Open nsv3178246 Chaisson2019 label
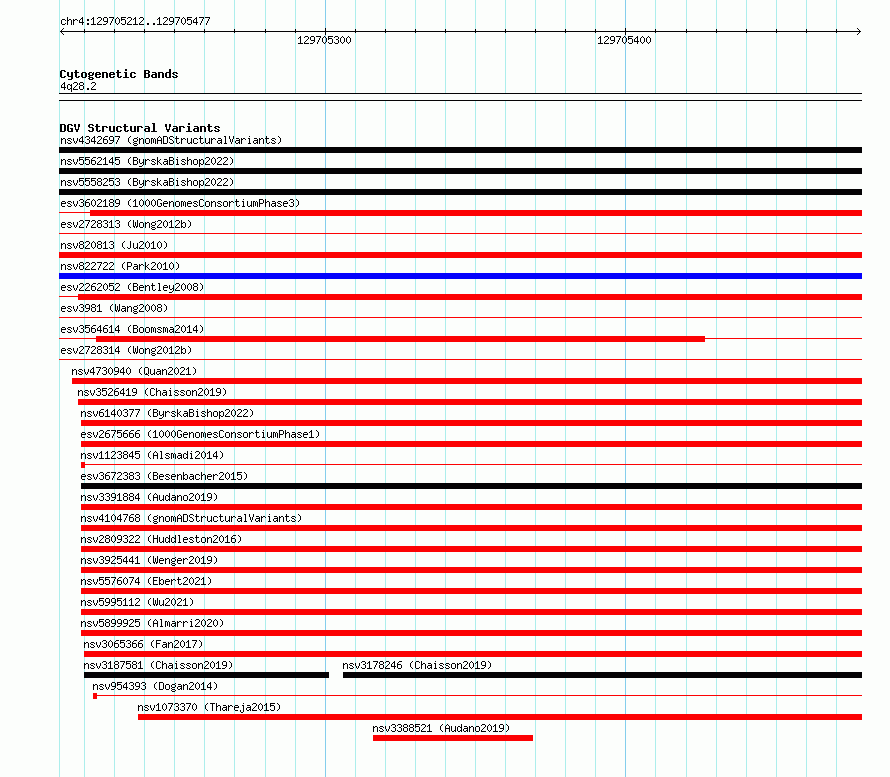Viewport: 890px width, 777px height. coord(417,665)
